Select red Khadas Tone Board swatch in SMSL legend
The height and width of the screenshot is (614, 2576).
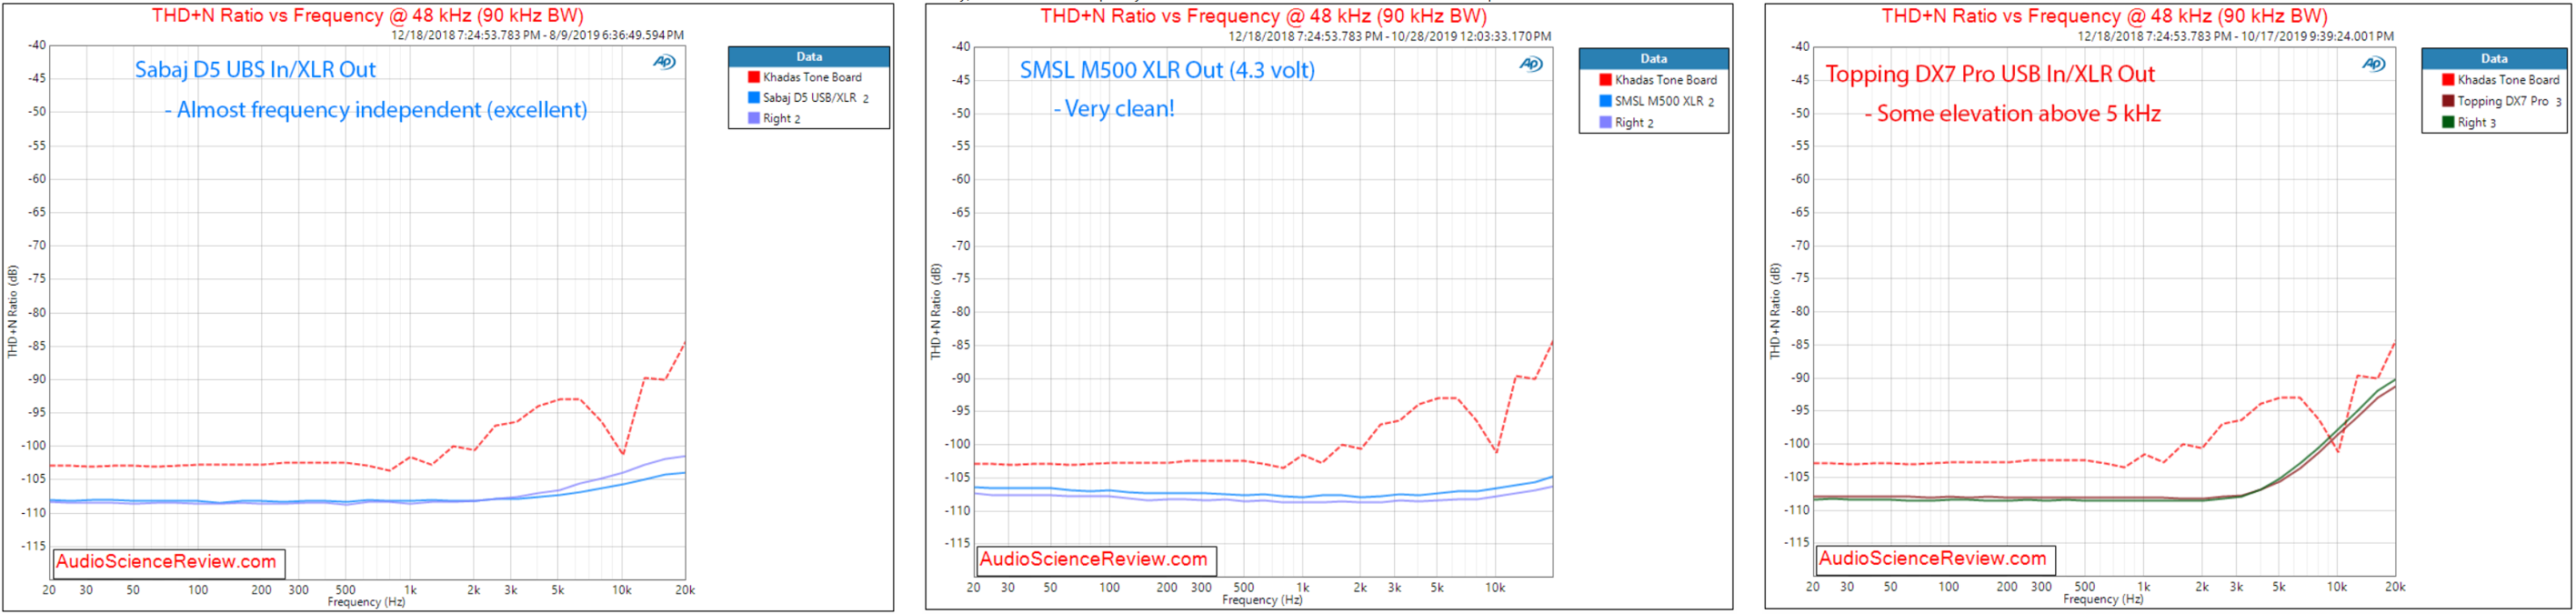tap(1605, 80)
